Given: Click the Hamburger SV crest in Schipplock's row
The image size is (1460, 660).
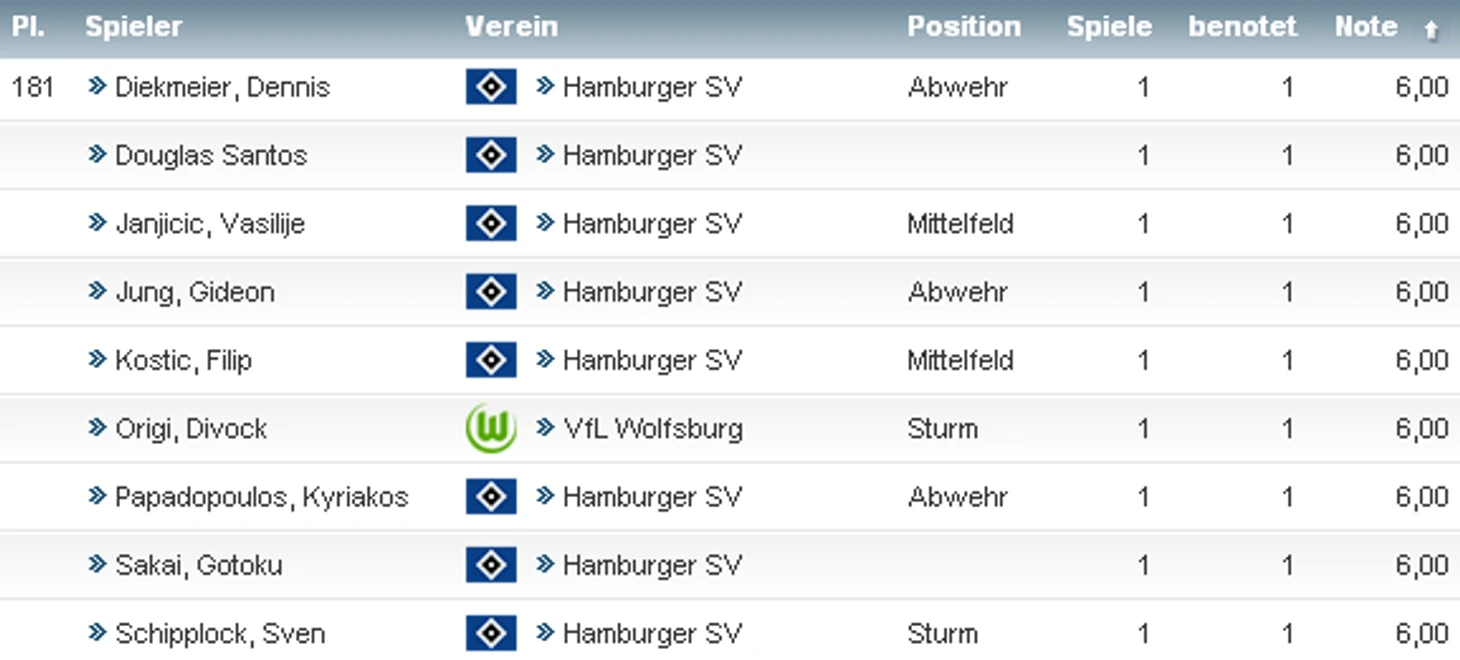Looking at the screenshot, I should tap(491, 633).
